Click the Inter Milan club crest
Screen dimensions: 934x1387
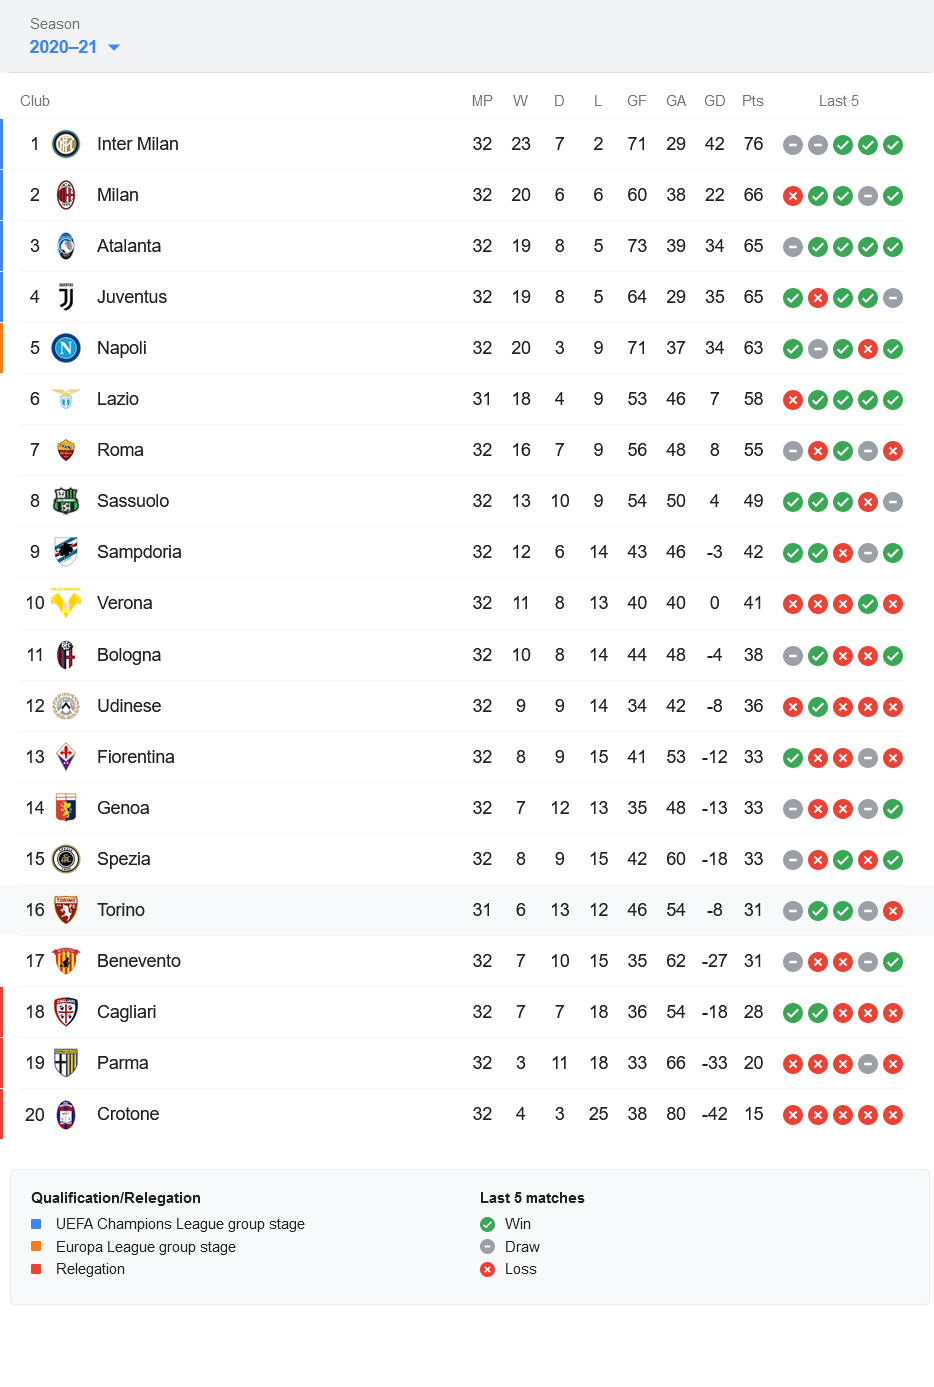[x=66, y=144]
